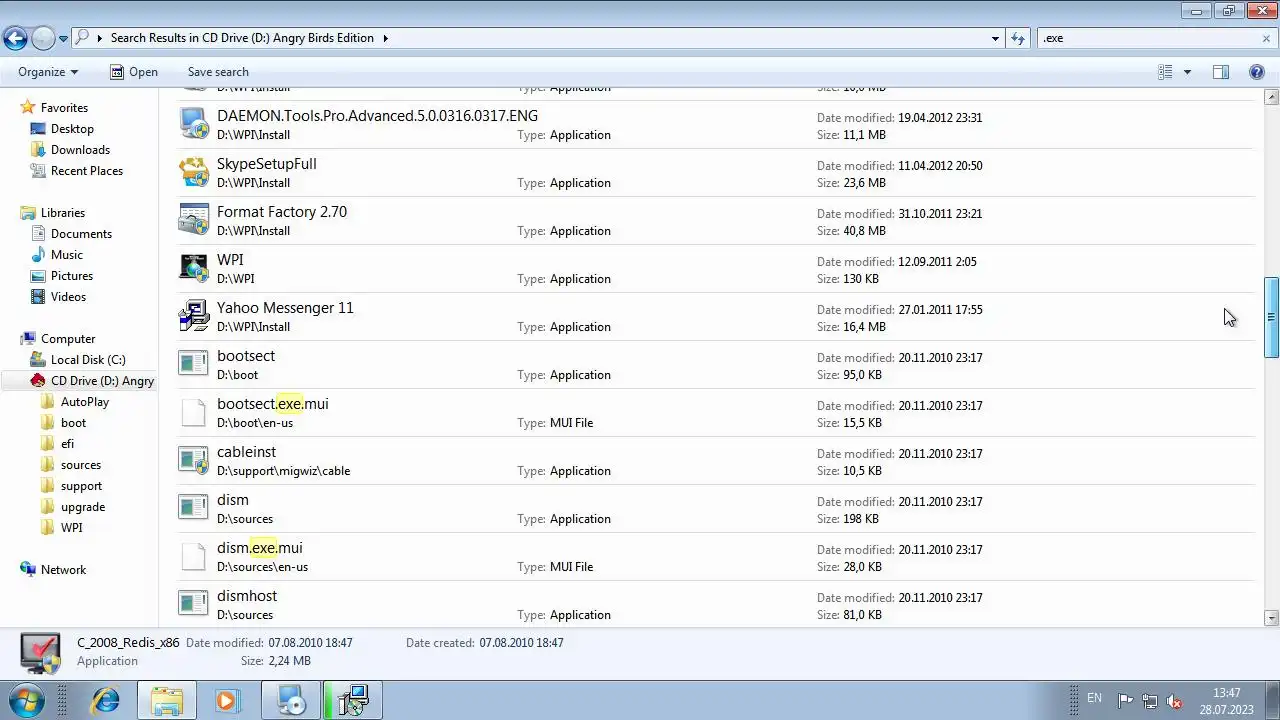Open recent pages dropdown arrow
The height and width of the screenshot is (720, 1280).
click(x=64, y=38)
